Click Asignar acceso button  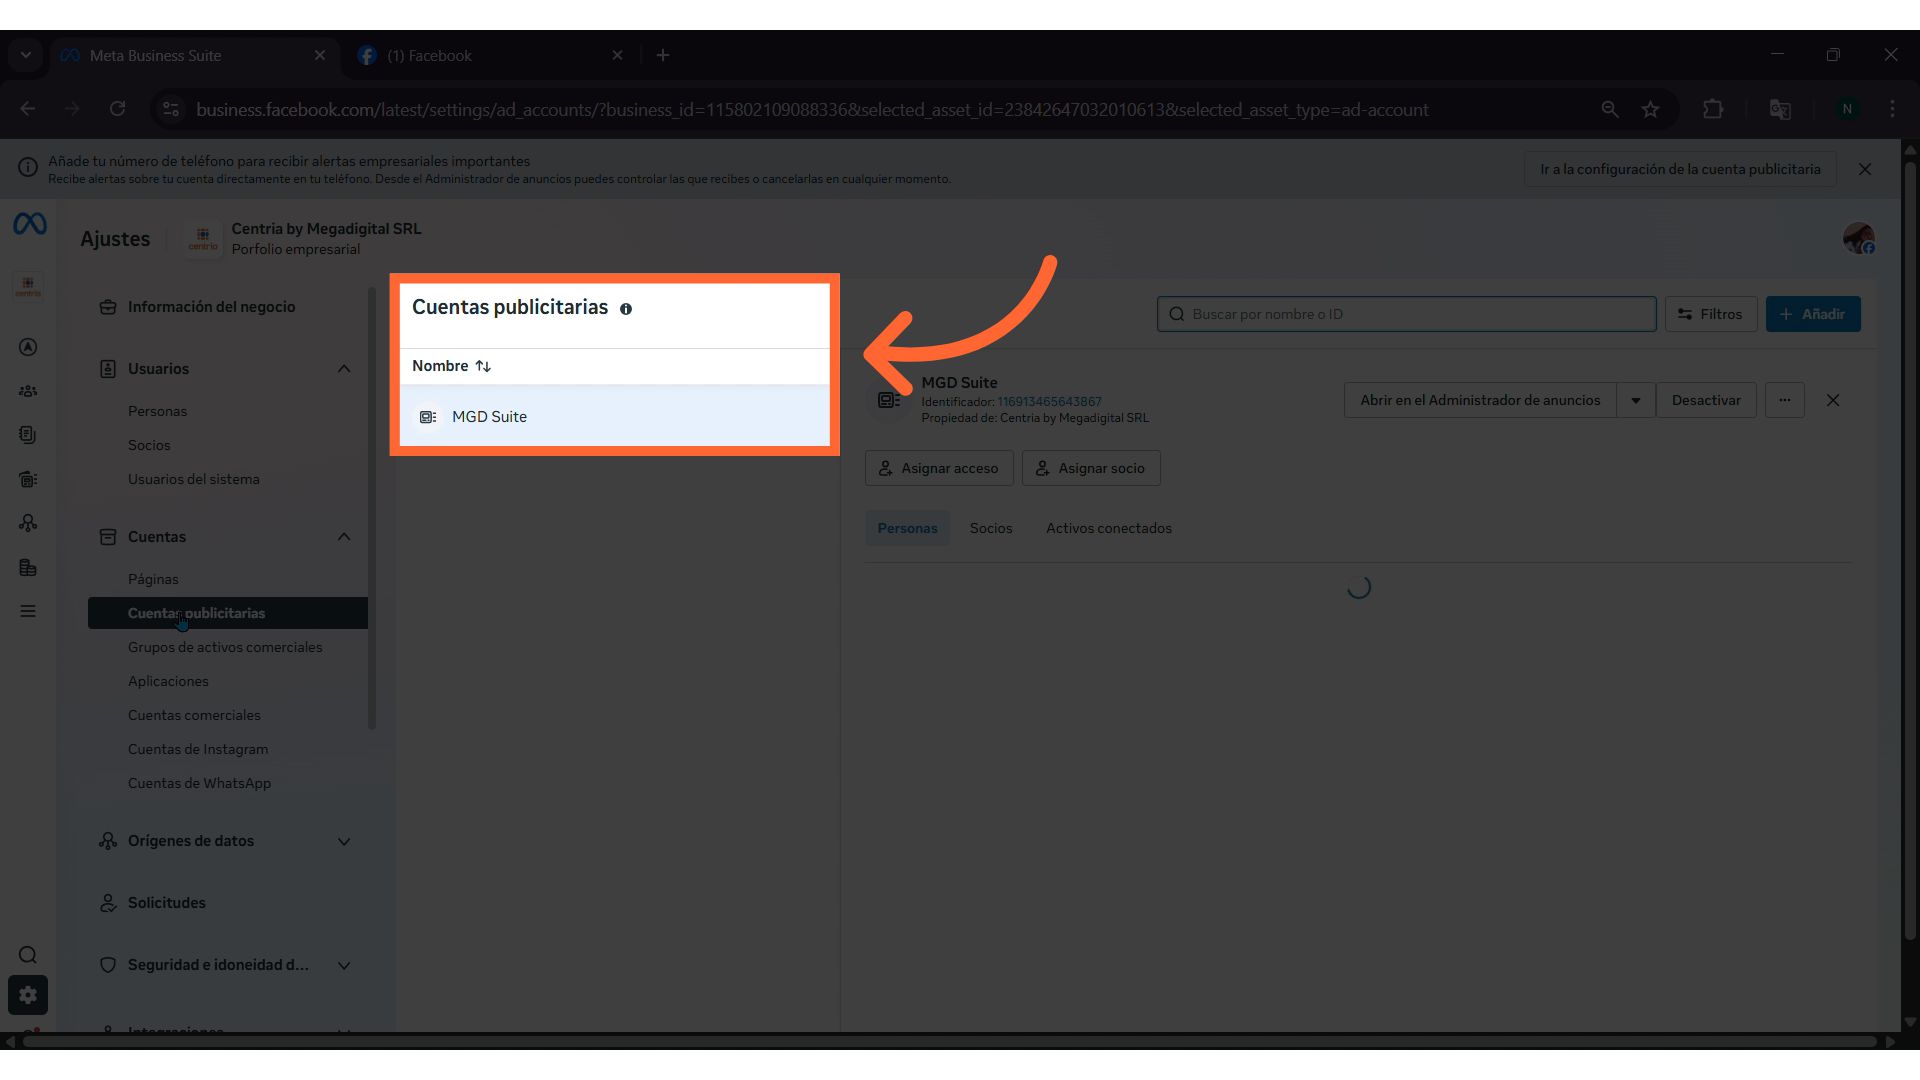[939, 468]
